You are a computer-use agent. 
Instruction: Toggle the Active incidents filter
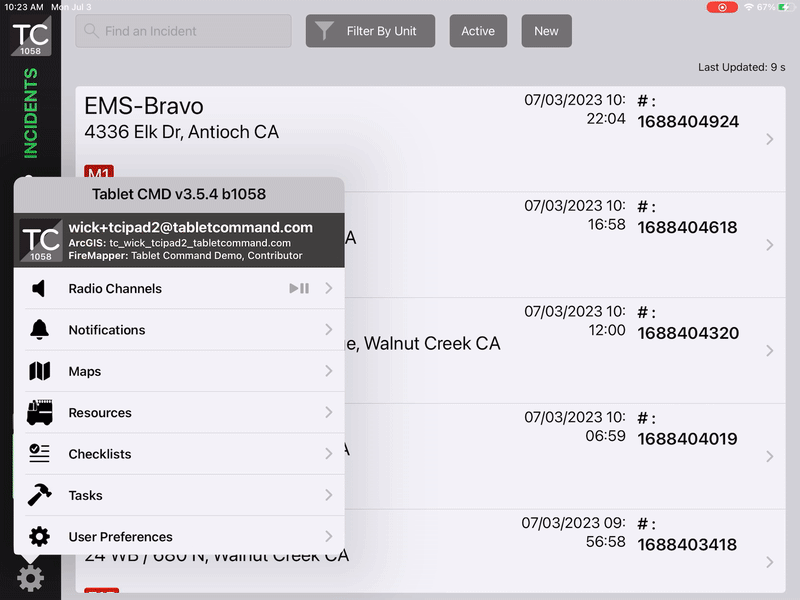(x=478, y=31)
